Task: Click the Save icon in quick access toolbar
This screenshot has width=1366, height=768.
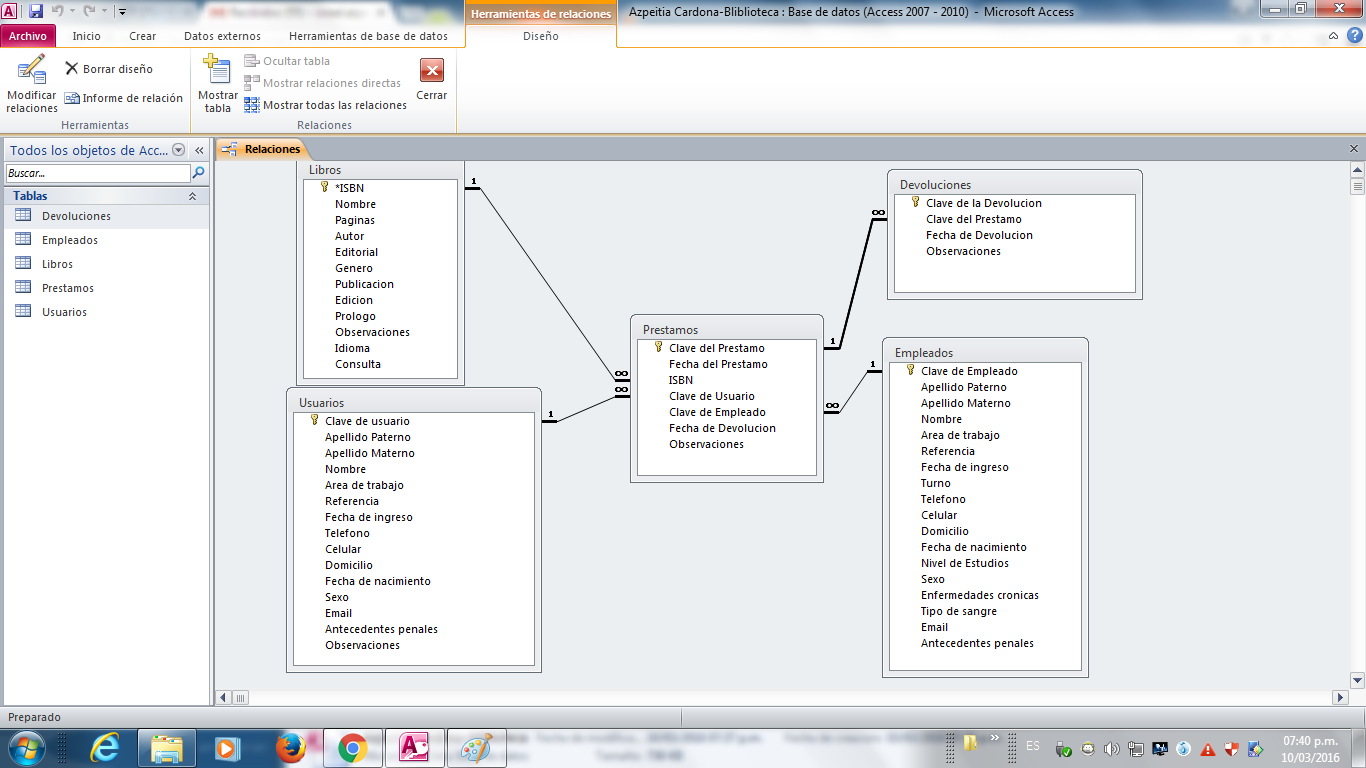Action: pos(36,12)
